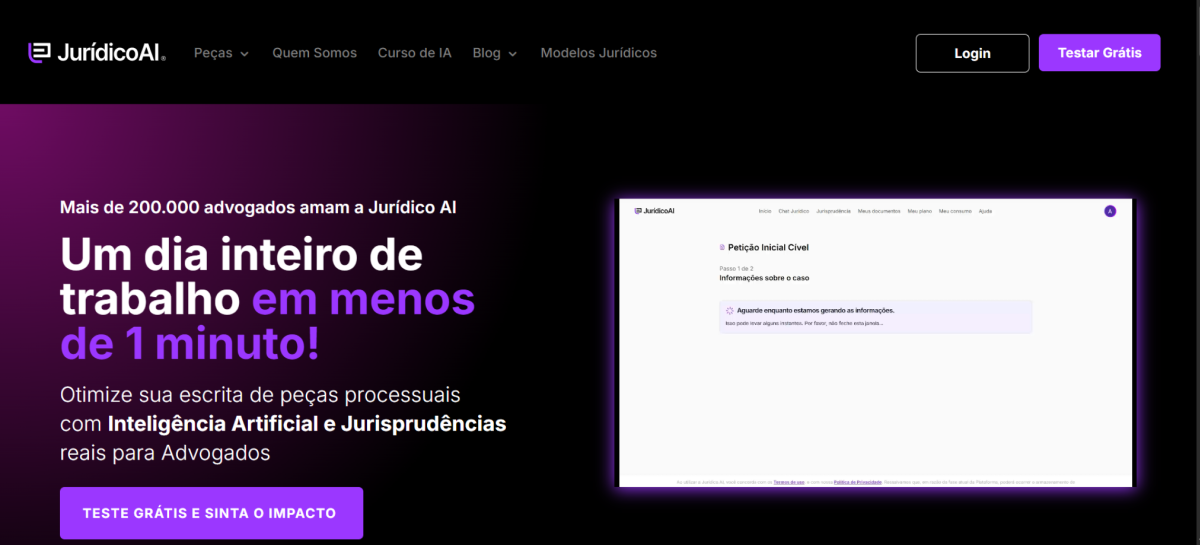The width and height of the screenshot is (1200, 545).
Task: Click the Termos de uso link in the preview
Action: [790, 482]
